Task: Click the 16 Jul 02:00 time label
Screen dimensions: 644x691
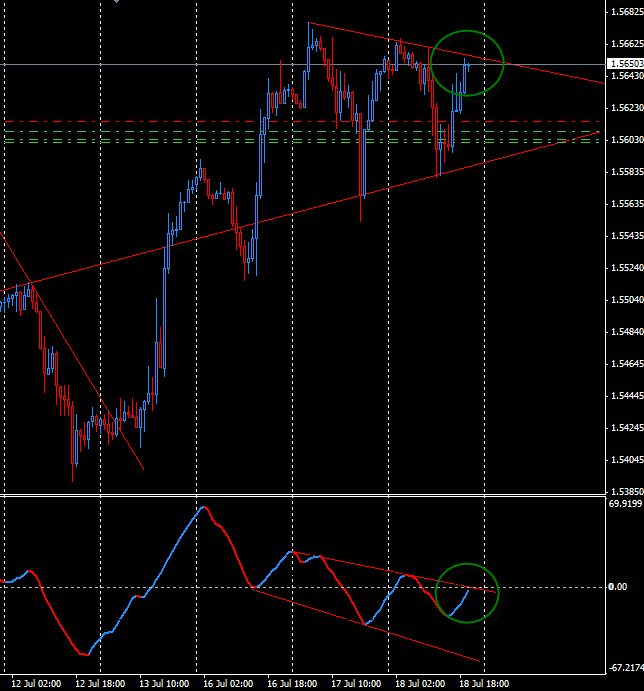Action: tap(228, 684)
